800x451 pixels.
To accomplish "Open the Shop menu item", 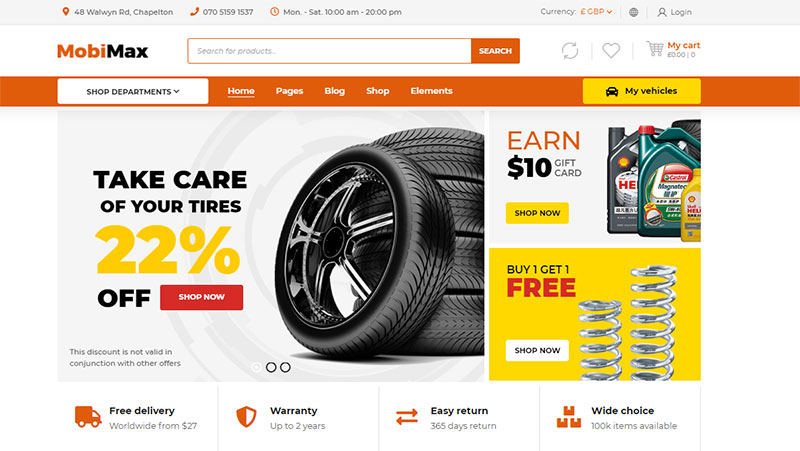I will tap(378, 91).
